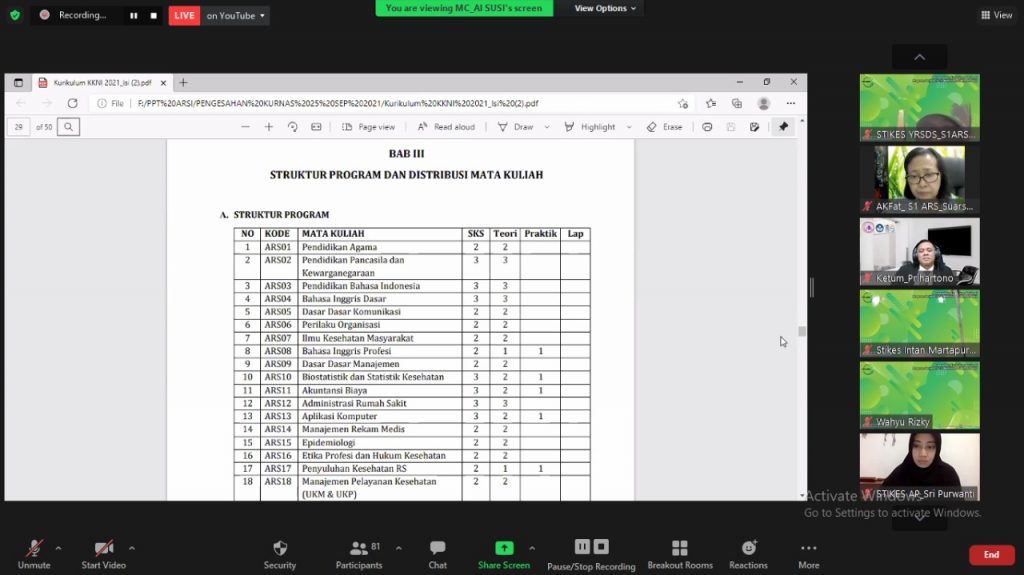Open video options arrow beside Start Video
This screenshot has height=575, width=1024.
(132, 548)
